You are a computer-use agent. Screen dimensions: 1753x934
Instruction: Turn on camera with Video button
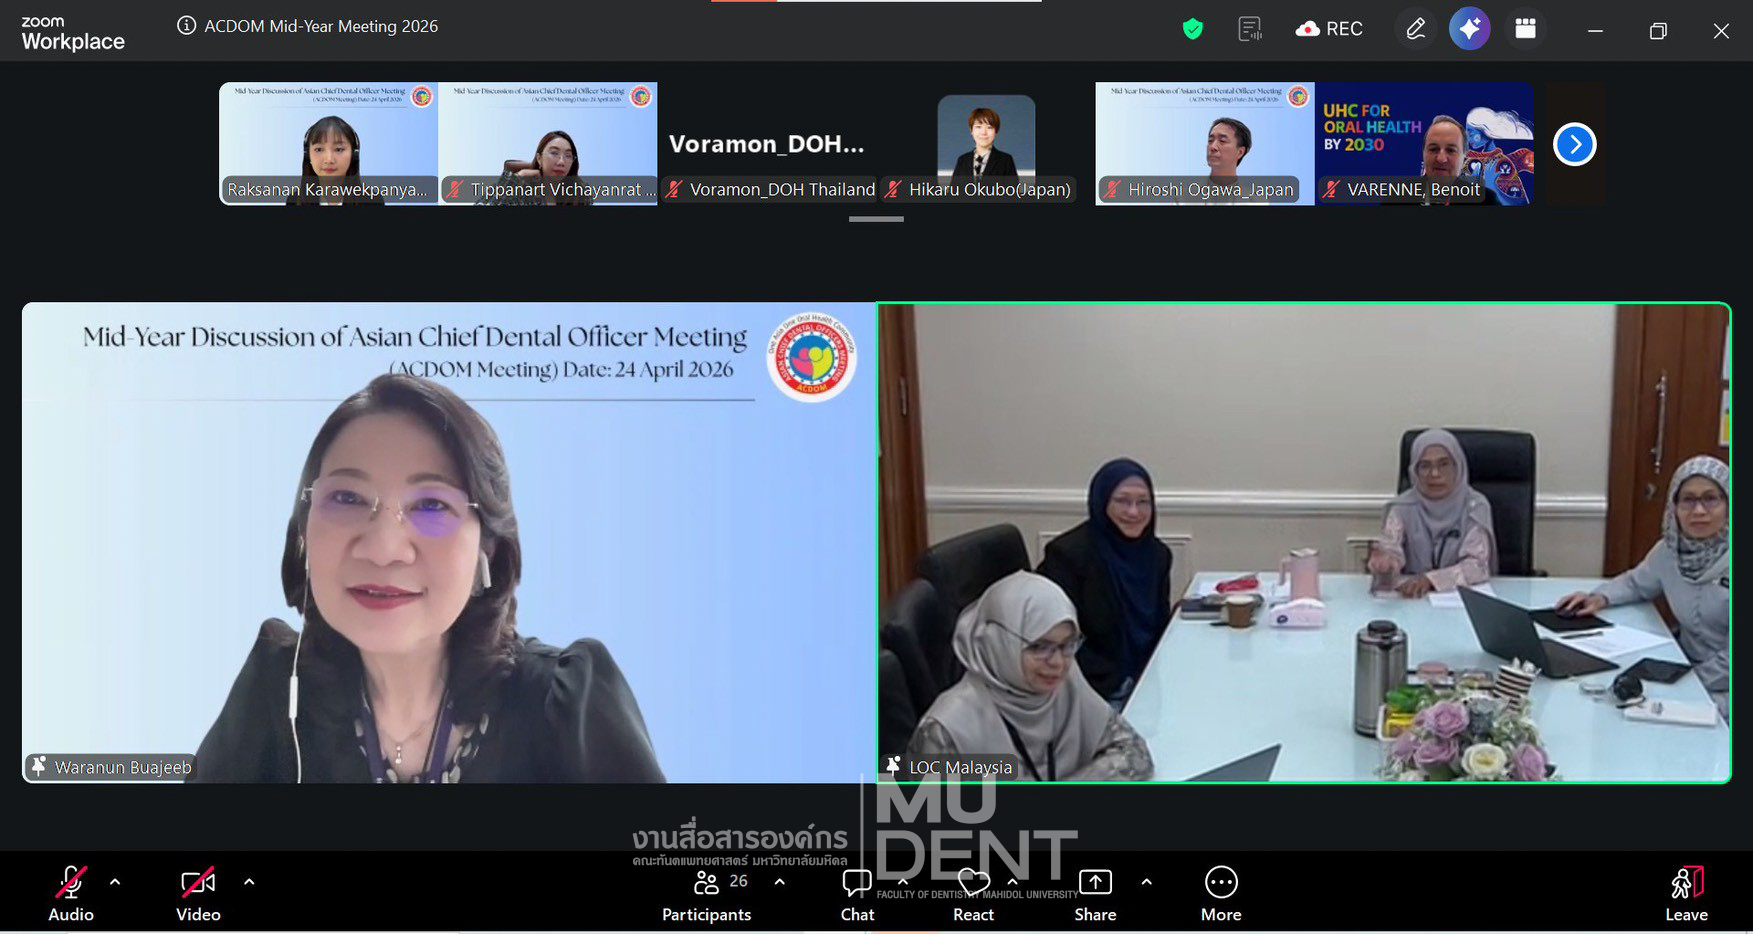[x=198, y=893]
